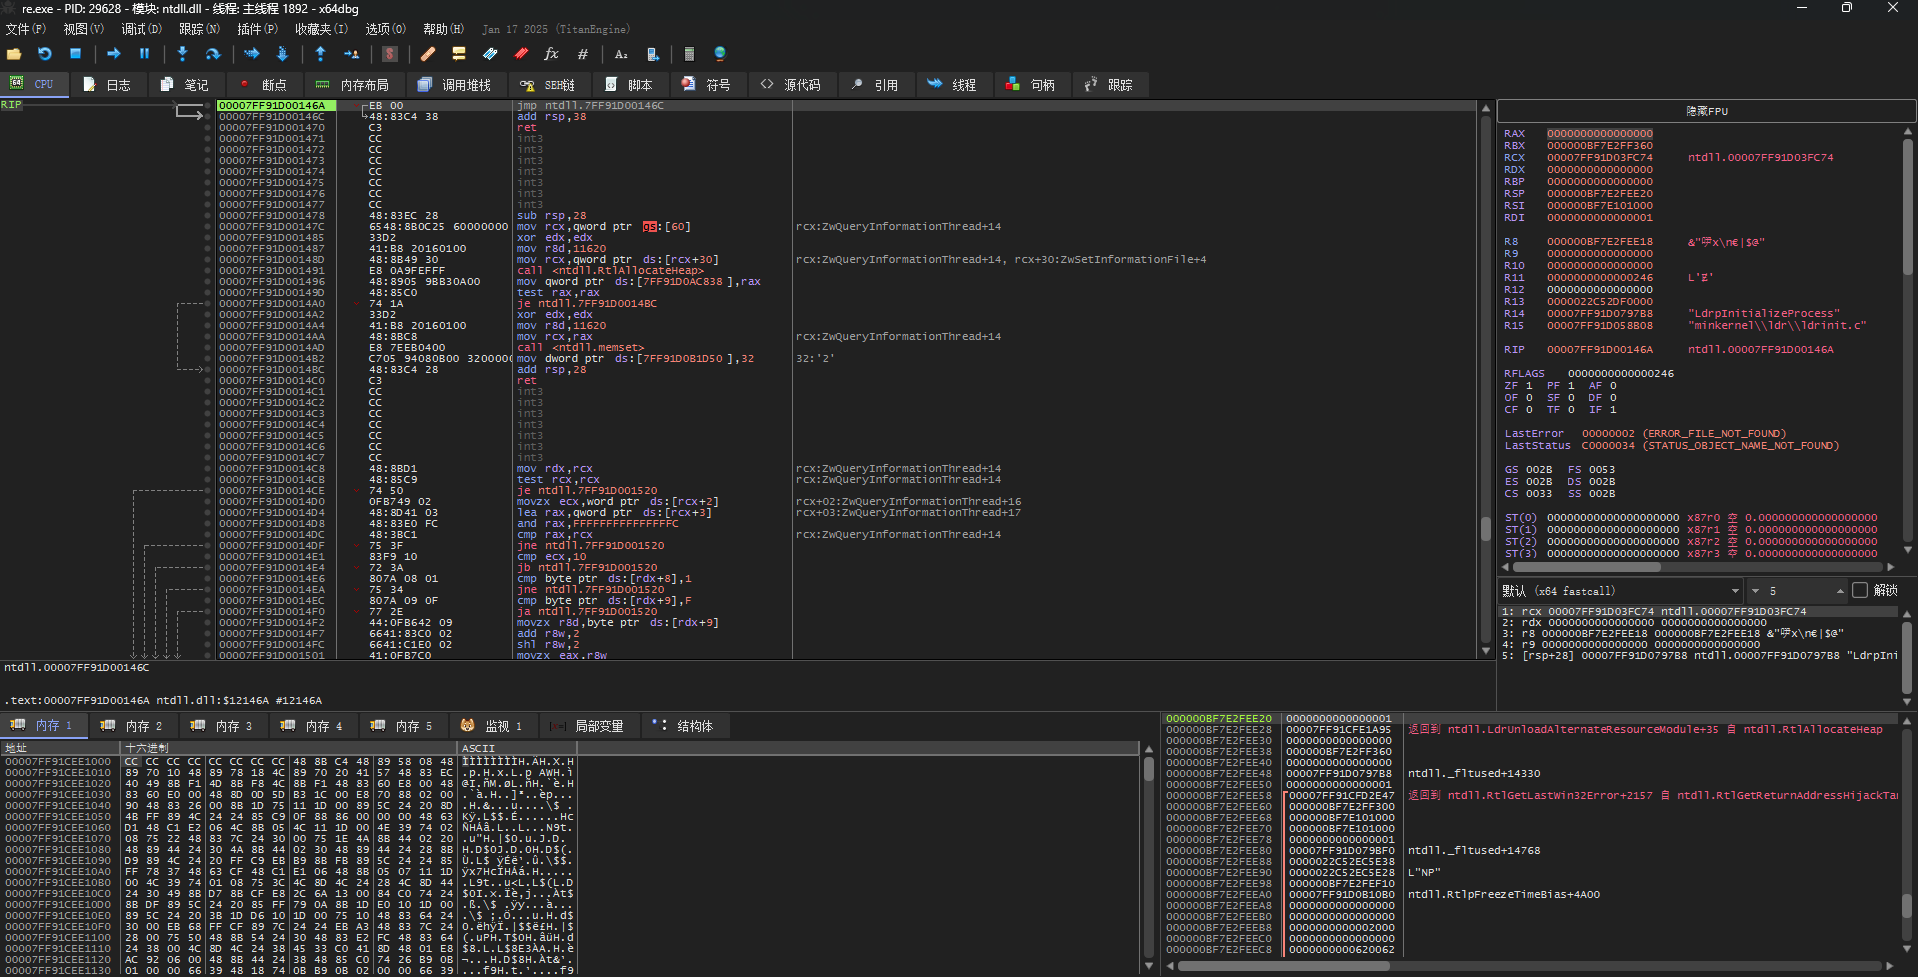Open the 内存 5 dump tab
This screenshot has height=977, width=1918.
pyautogui.click(x=403, y=726)
